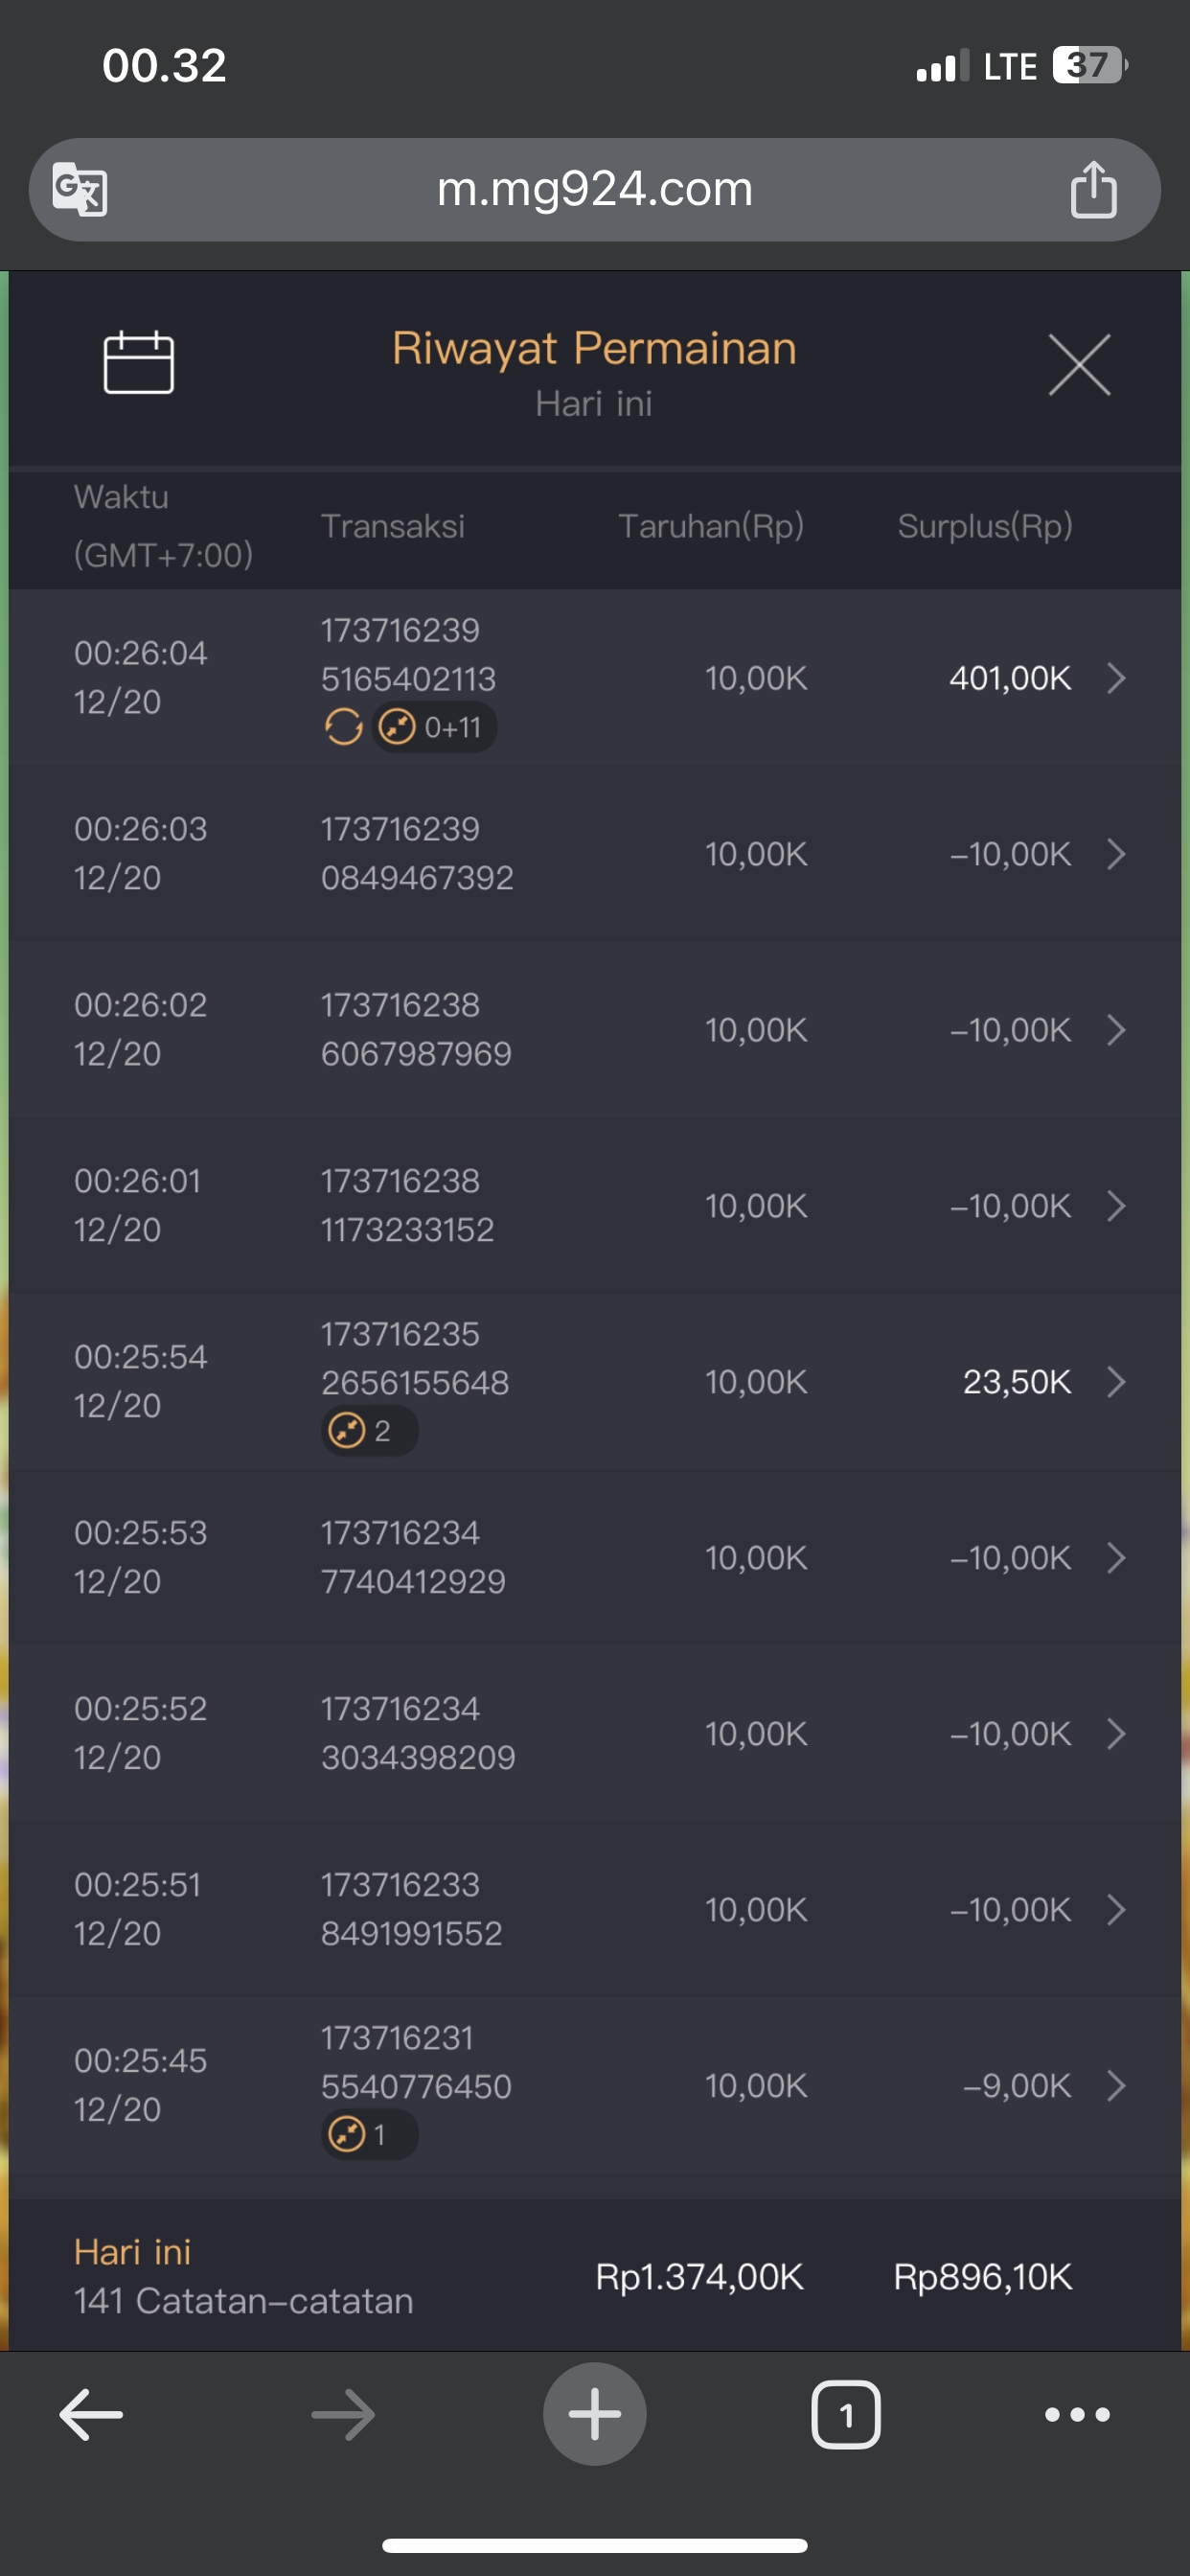Tap the badge labeled 1 on 00:25:45 row

[x=368, y=2135]
